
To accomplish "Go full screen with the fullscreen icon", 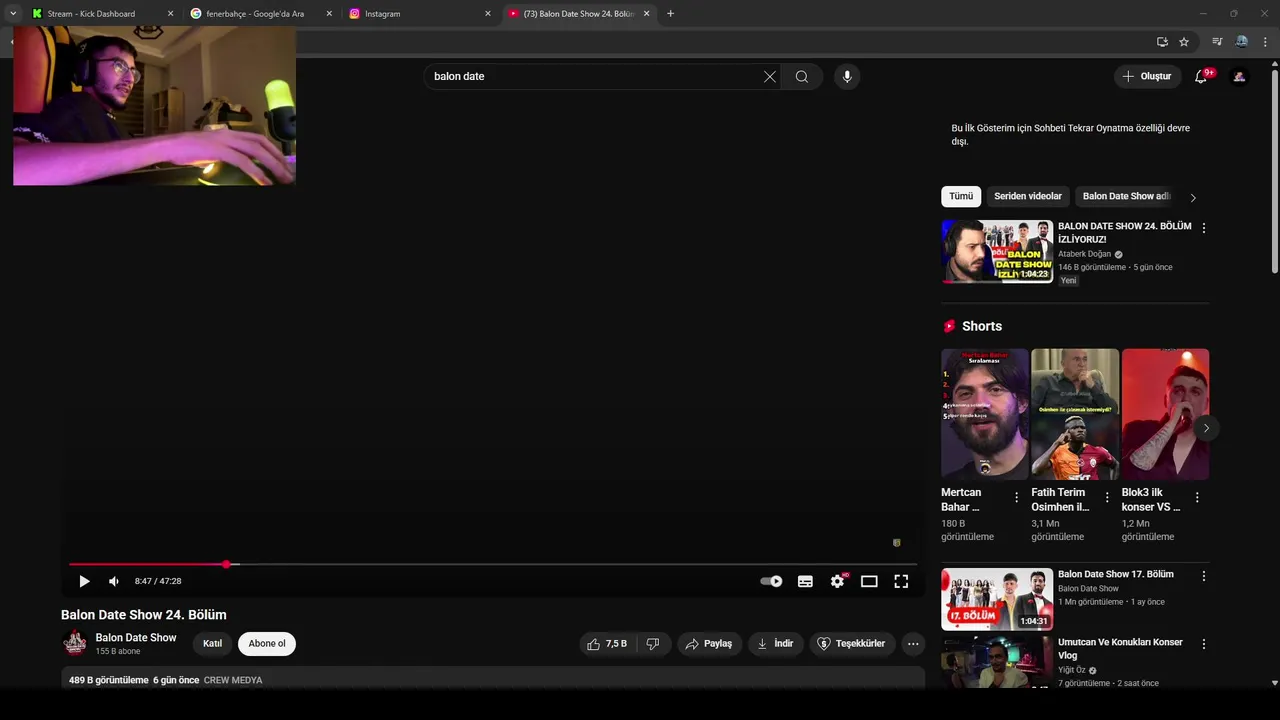I will pyautogui.click(x=901, y=581).
